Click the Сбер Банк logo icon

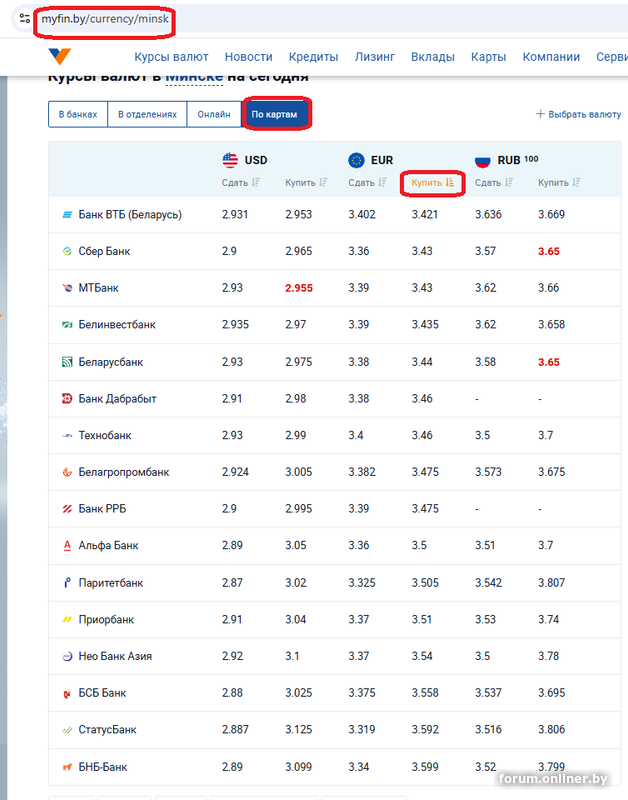[x=67, y=251]
